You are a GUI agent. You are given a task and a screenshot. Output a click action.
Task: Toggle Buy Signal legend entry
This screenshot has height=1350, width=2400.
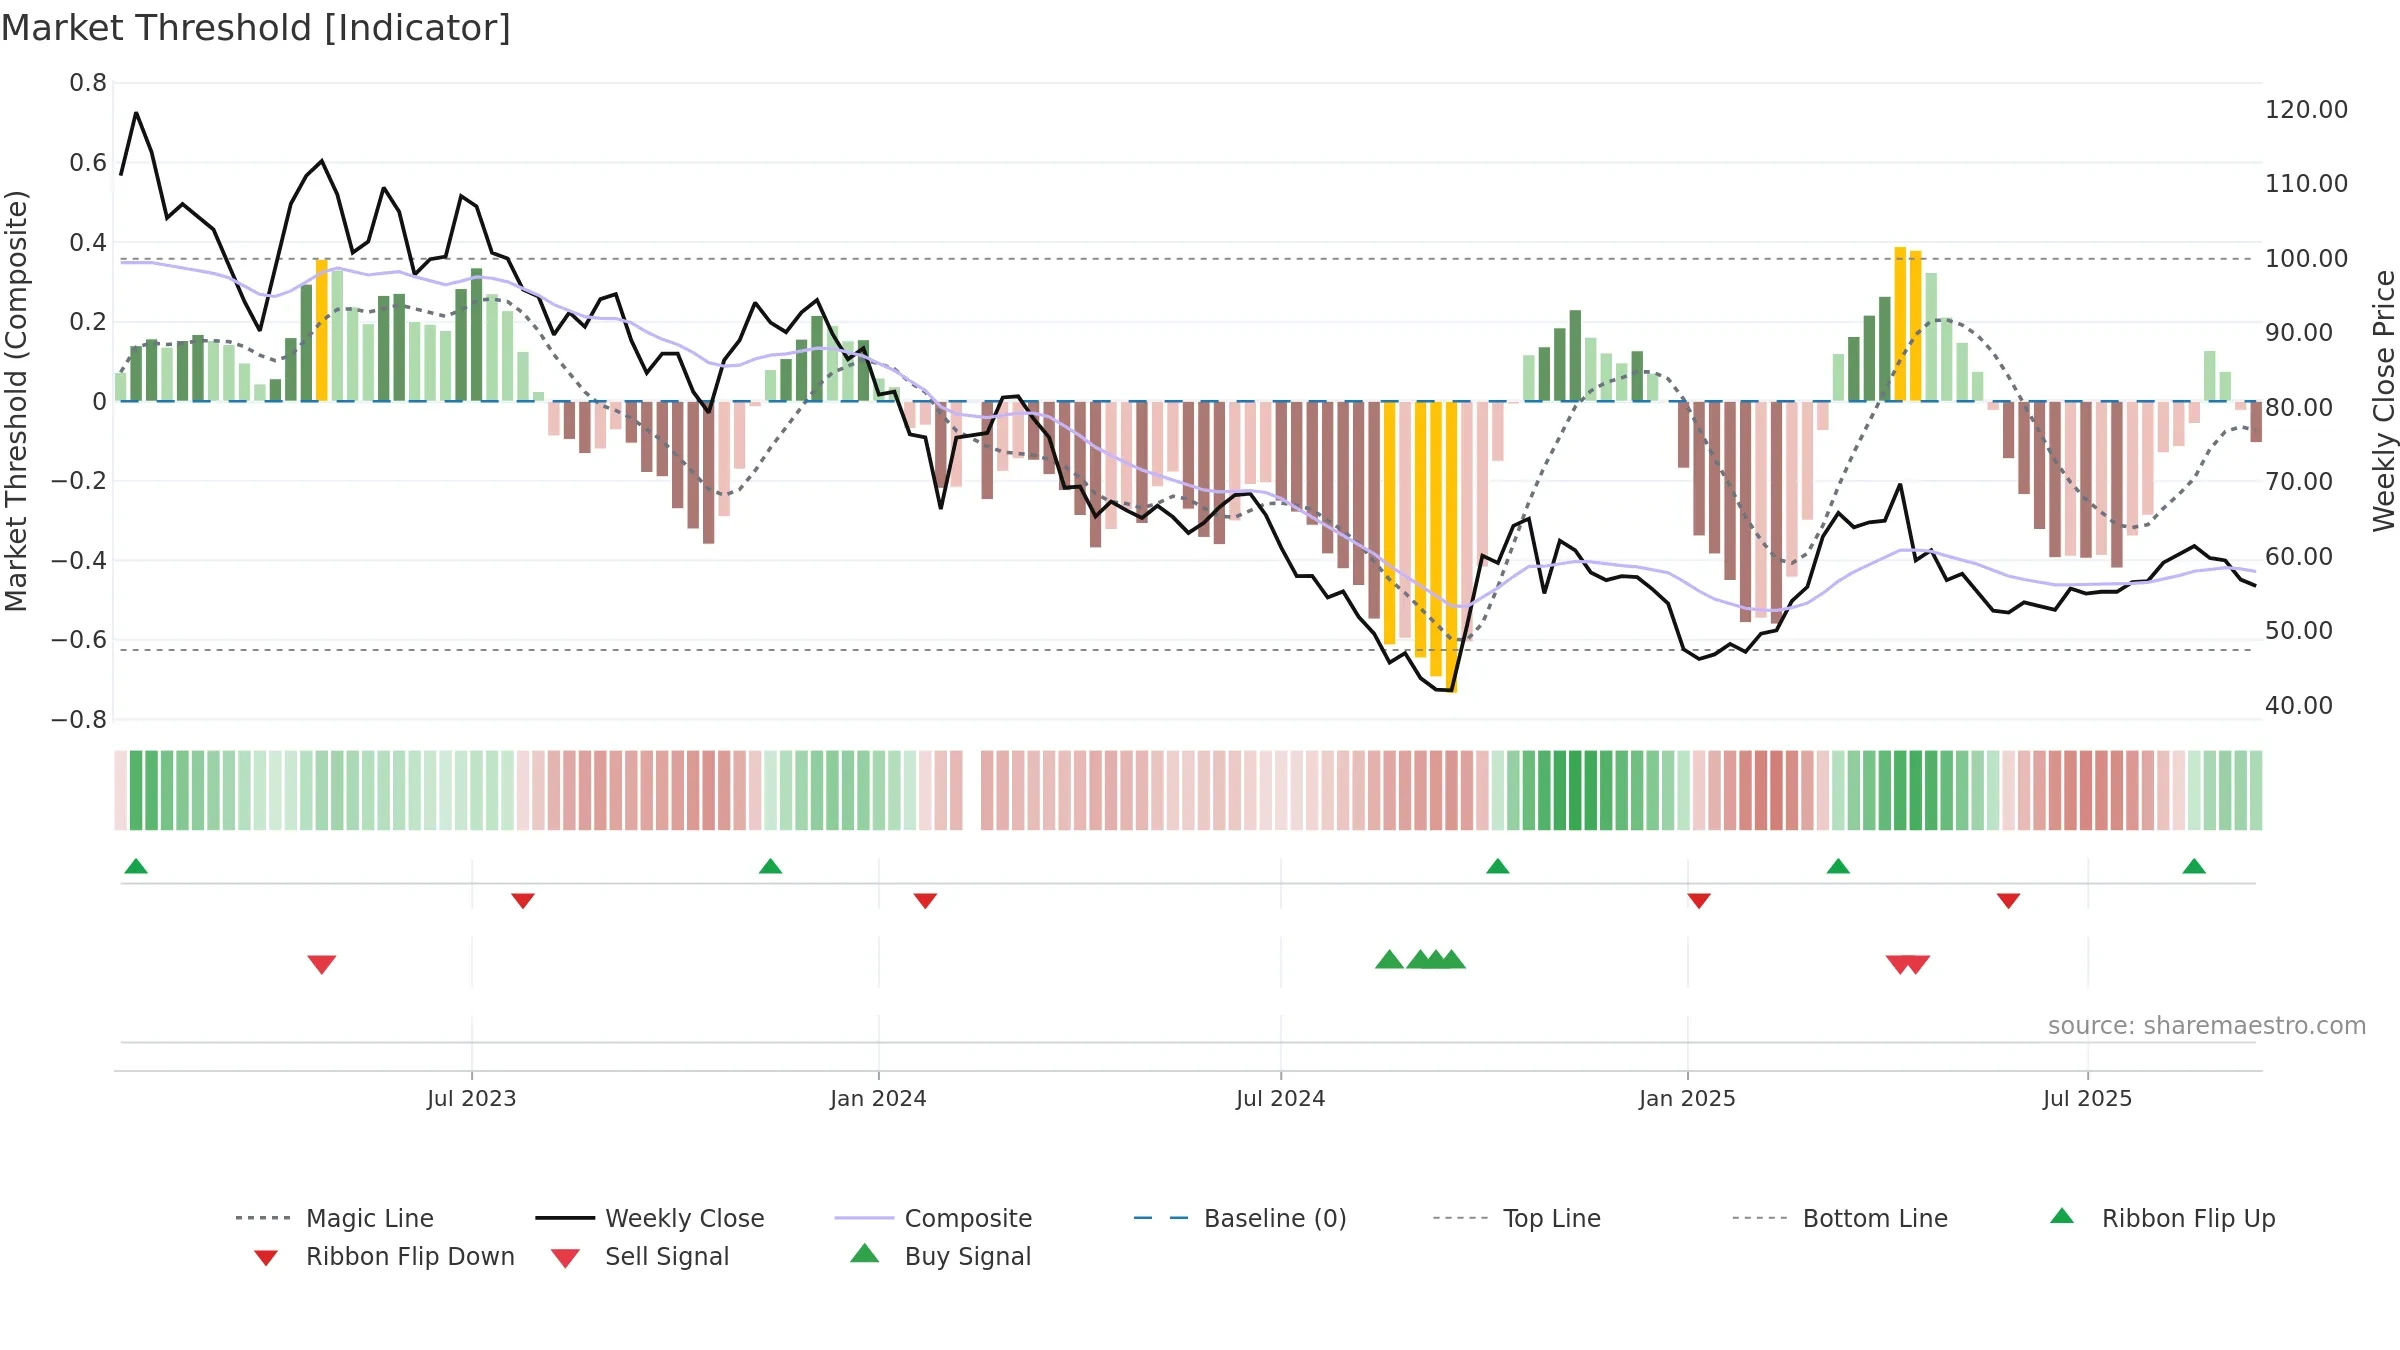point(940,1256)
